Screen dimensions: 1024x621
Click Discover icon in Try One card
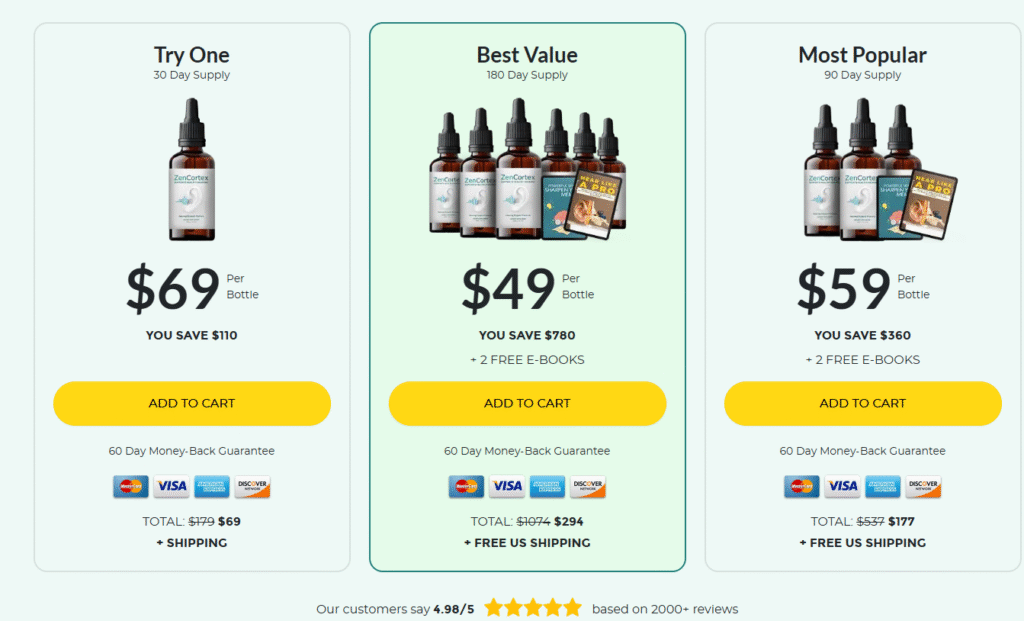tap(252, 486)
